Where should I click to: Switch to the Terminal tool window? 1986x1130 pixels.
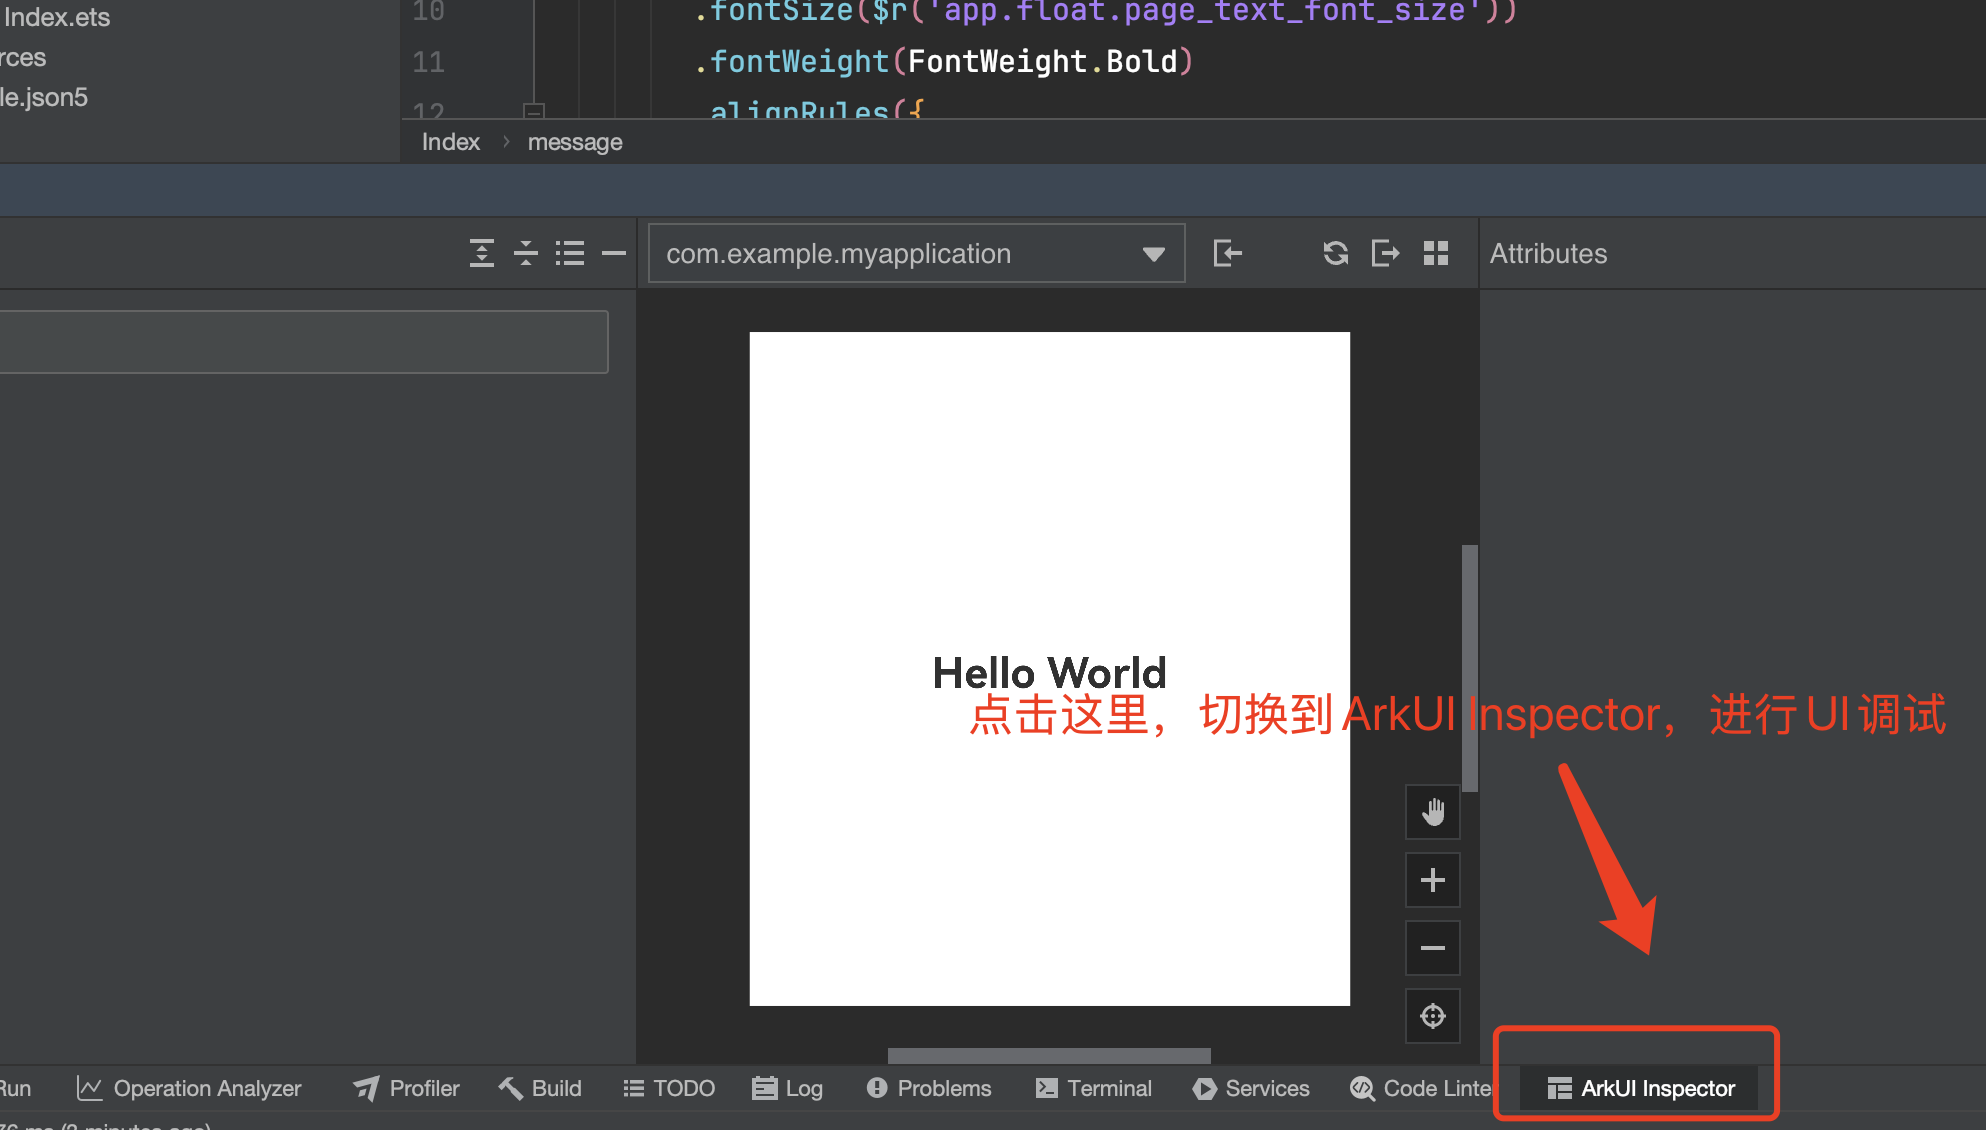1094,1088
